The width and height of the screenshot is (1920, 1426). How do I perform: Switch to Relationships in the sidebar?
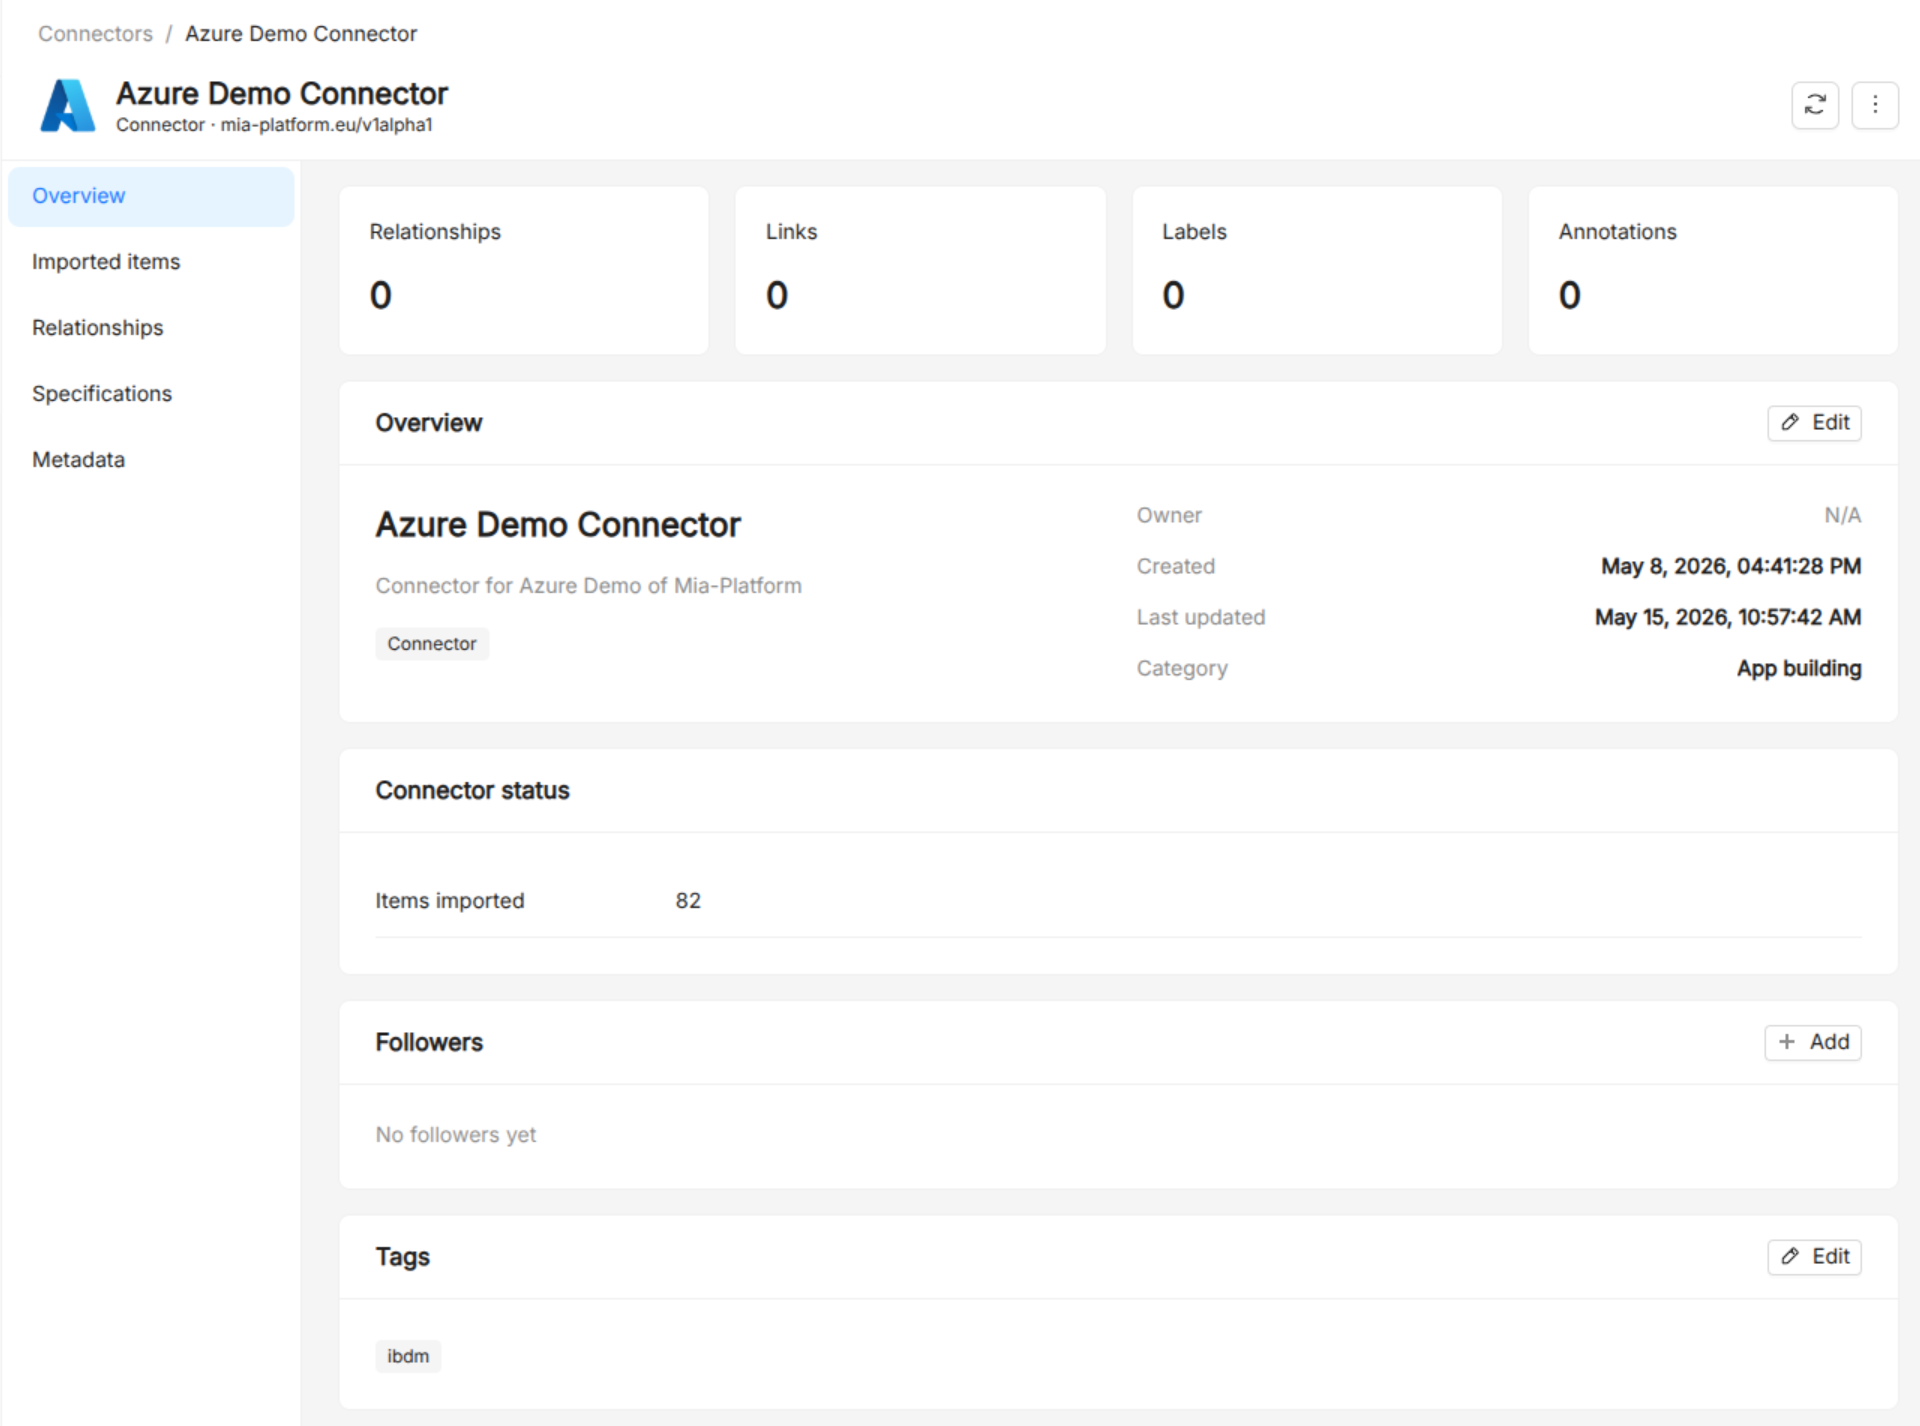click(151, 328)
